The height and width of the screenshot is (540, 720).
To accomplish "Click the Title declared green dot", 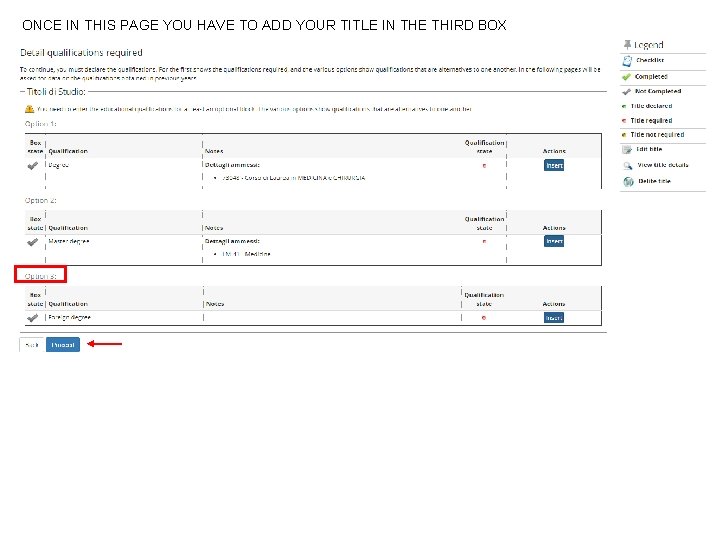I will coord(624,106).
